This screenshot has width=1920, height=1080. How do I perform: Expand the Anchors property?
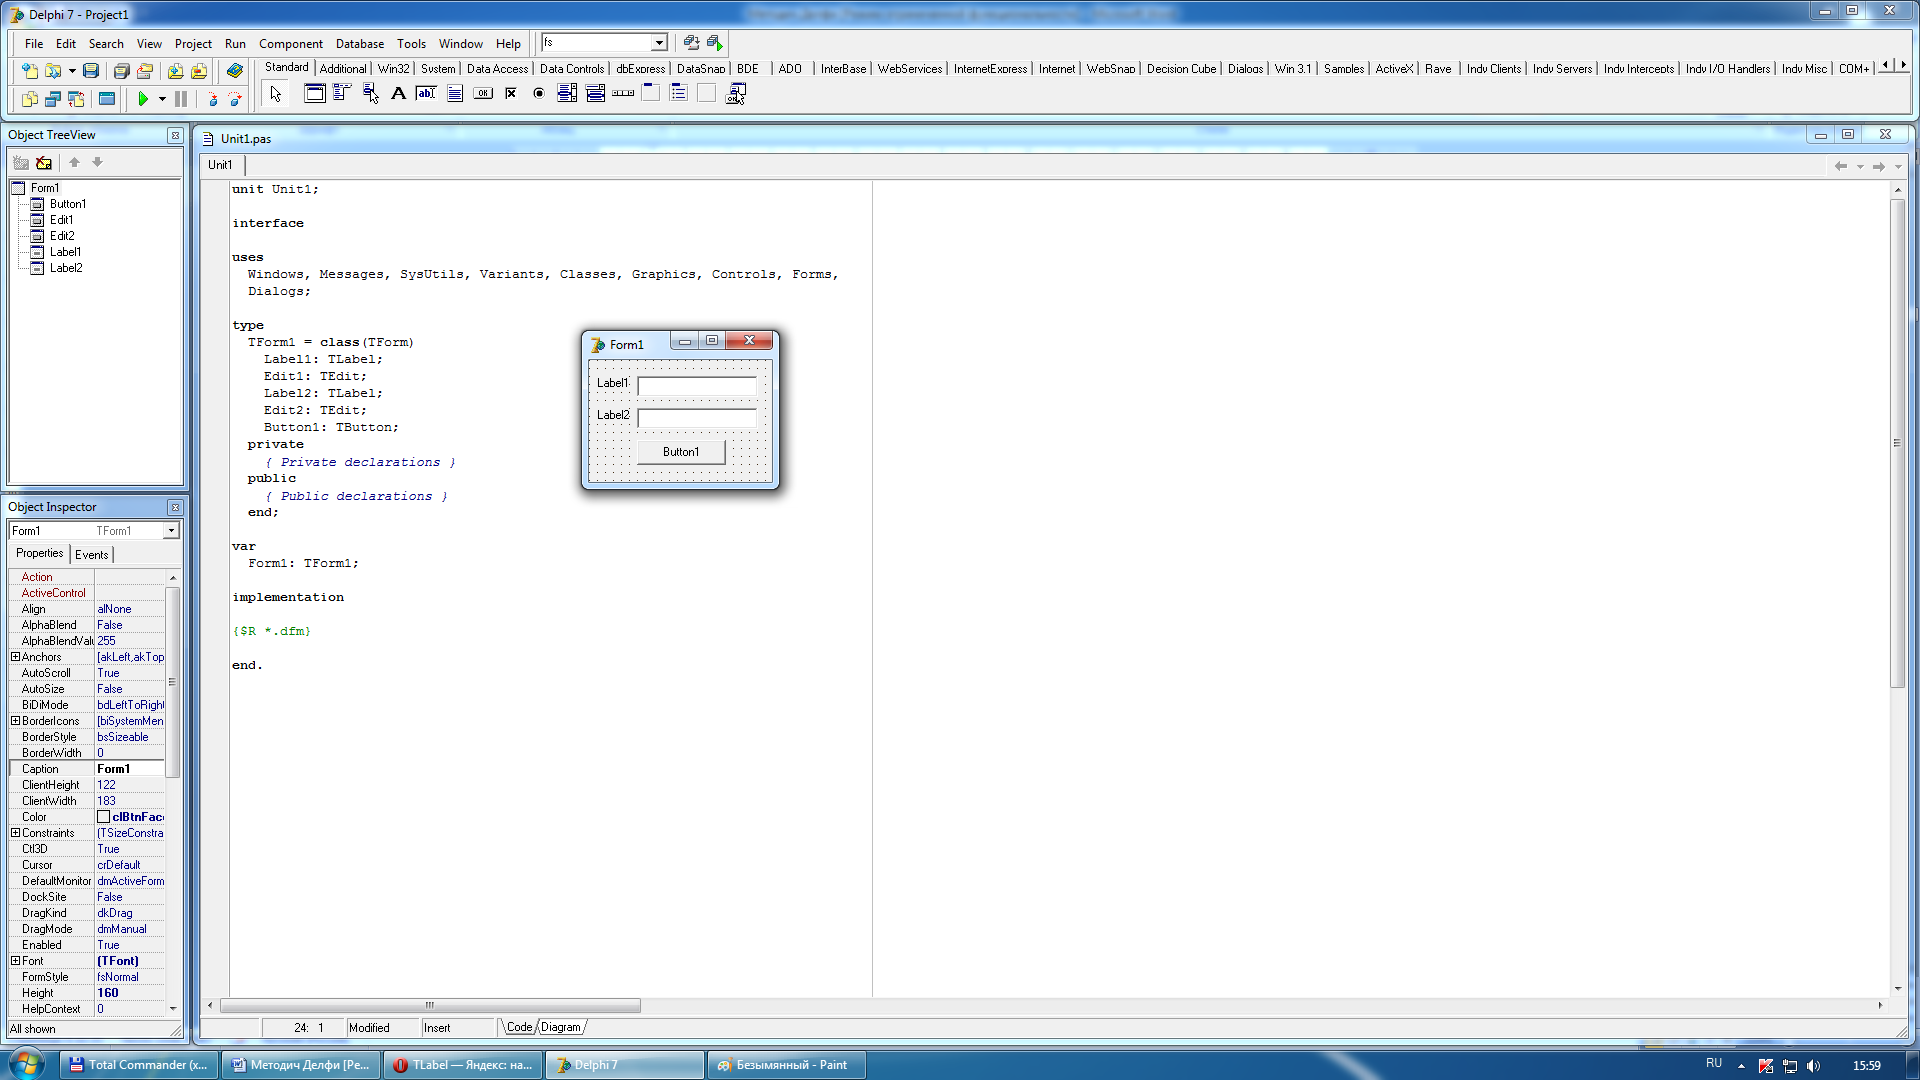pyautogui.click(x=15, y=657)
